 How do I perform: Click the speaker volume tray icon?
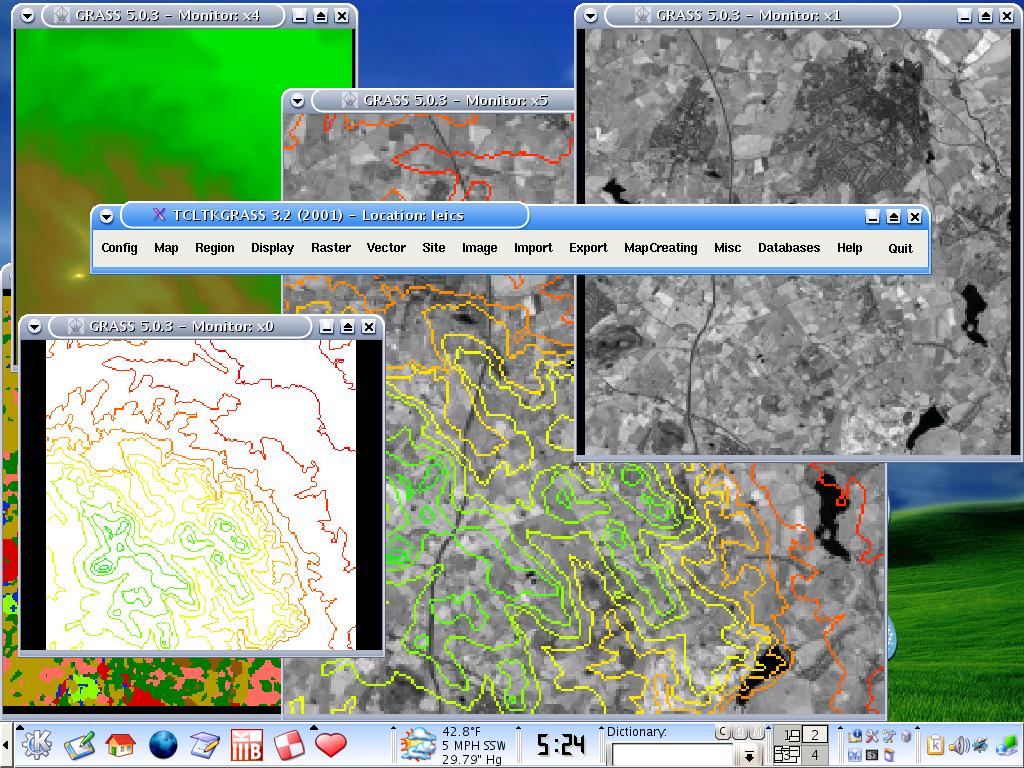[x=959, y=744]
